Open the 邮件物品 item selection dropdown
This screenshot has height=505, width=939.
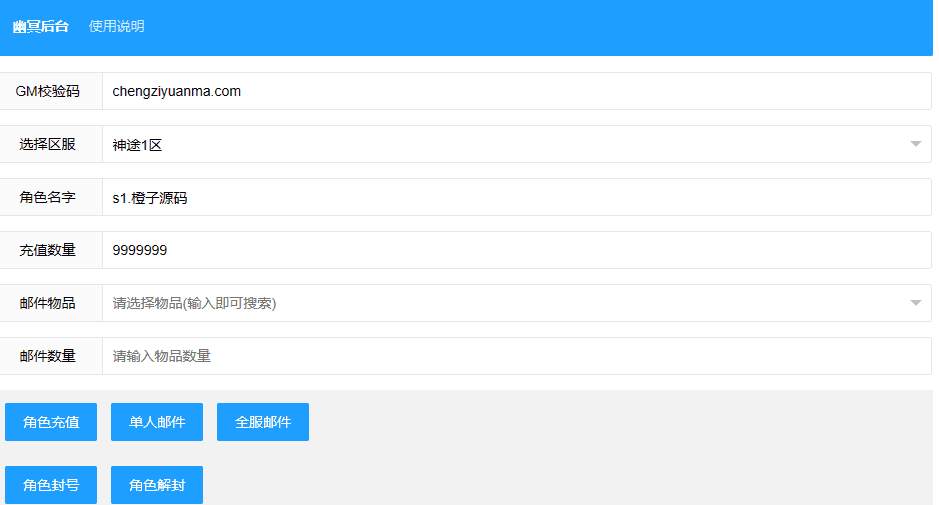coord(500,303)
